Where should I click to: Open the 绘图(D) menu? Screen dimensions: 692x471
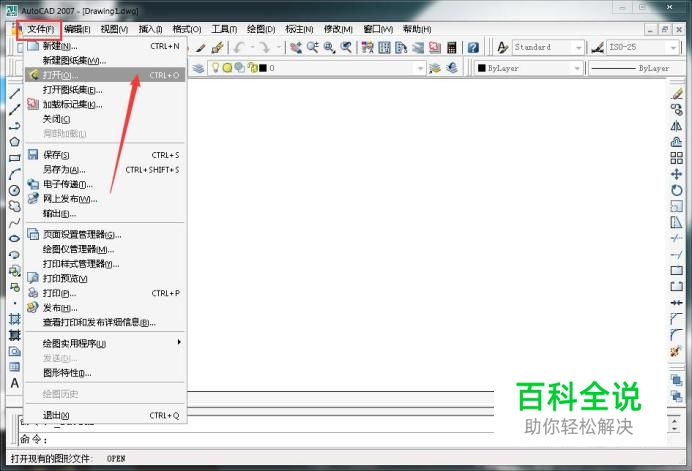261,29
